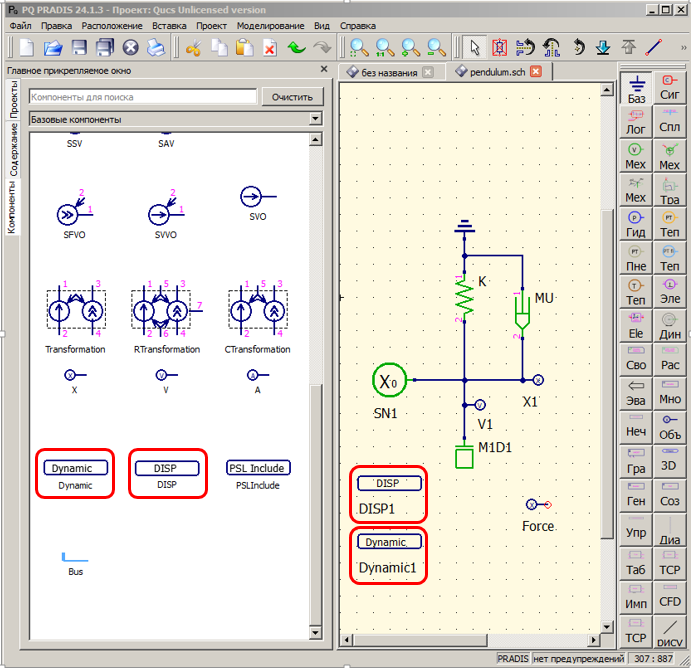Screen dimensions: 691x668
Task: Select the pointer selection tool
Action: pyautogui.click(x=475, y=47)
